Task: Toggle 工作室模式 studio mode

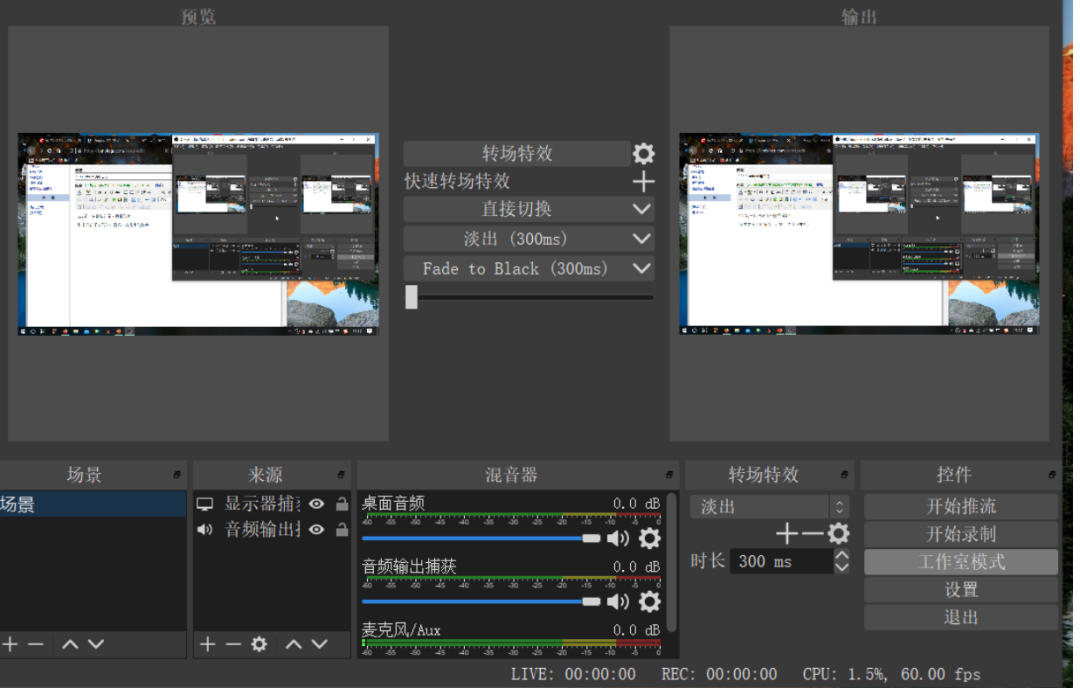Action: (961, 562)
